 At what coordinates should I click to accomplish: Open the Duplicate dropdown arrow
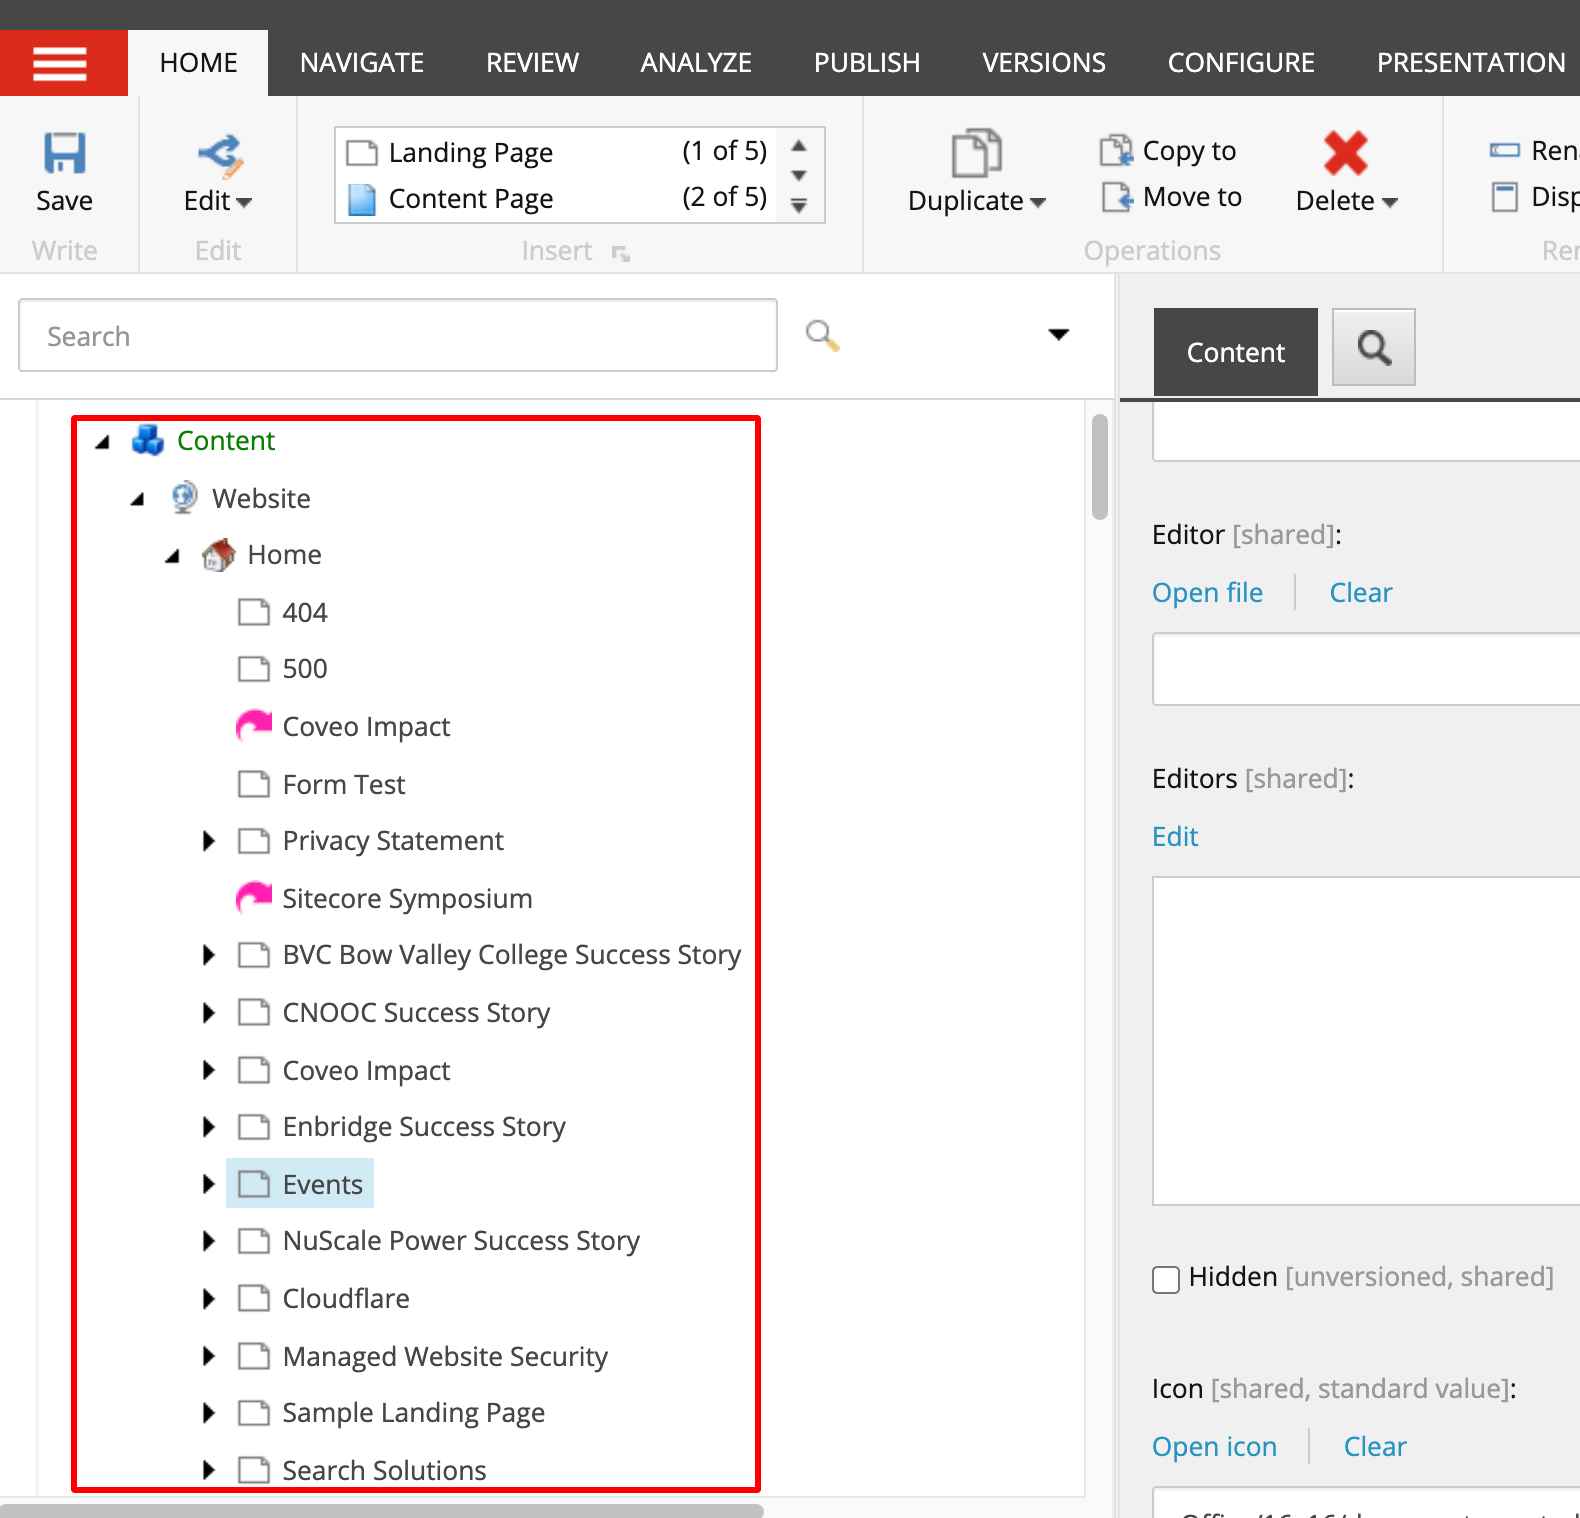1038,202
